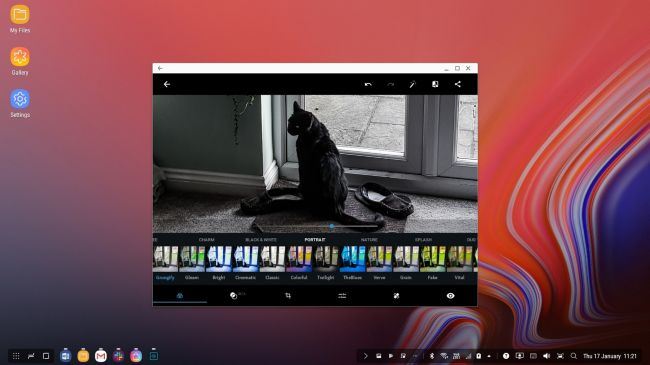Image resolution: width=650 pixels, height=365 pixels.
Task: Apply the Twilight filter thumbnail
Action: [326, 259]
